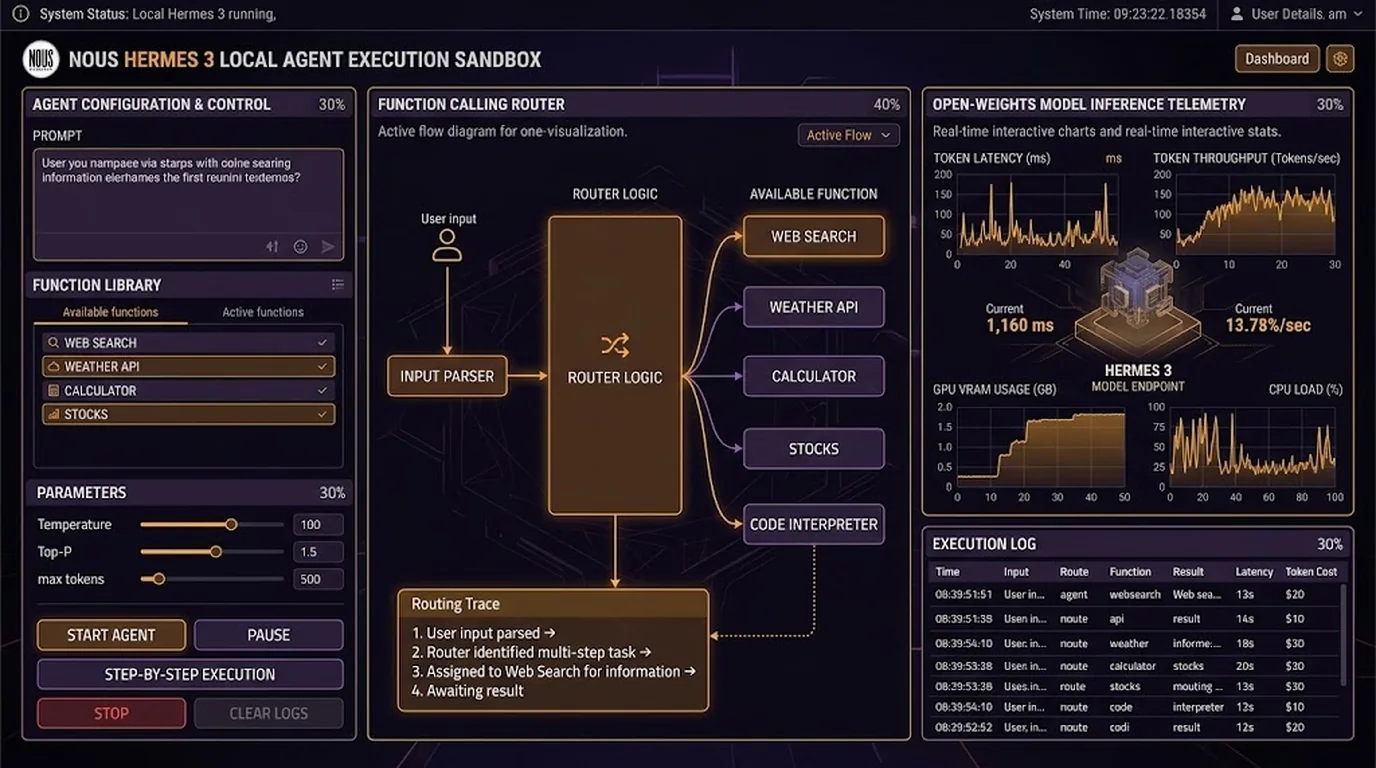
Task: Click the shuffle icon inside Router Logic
Action: pos(615,346)
